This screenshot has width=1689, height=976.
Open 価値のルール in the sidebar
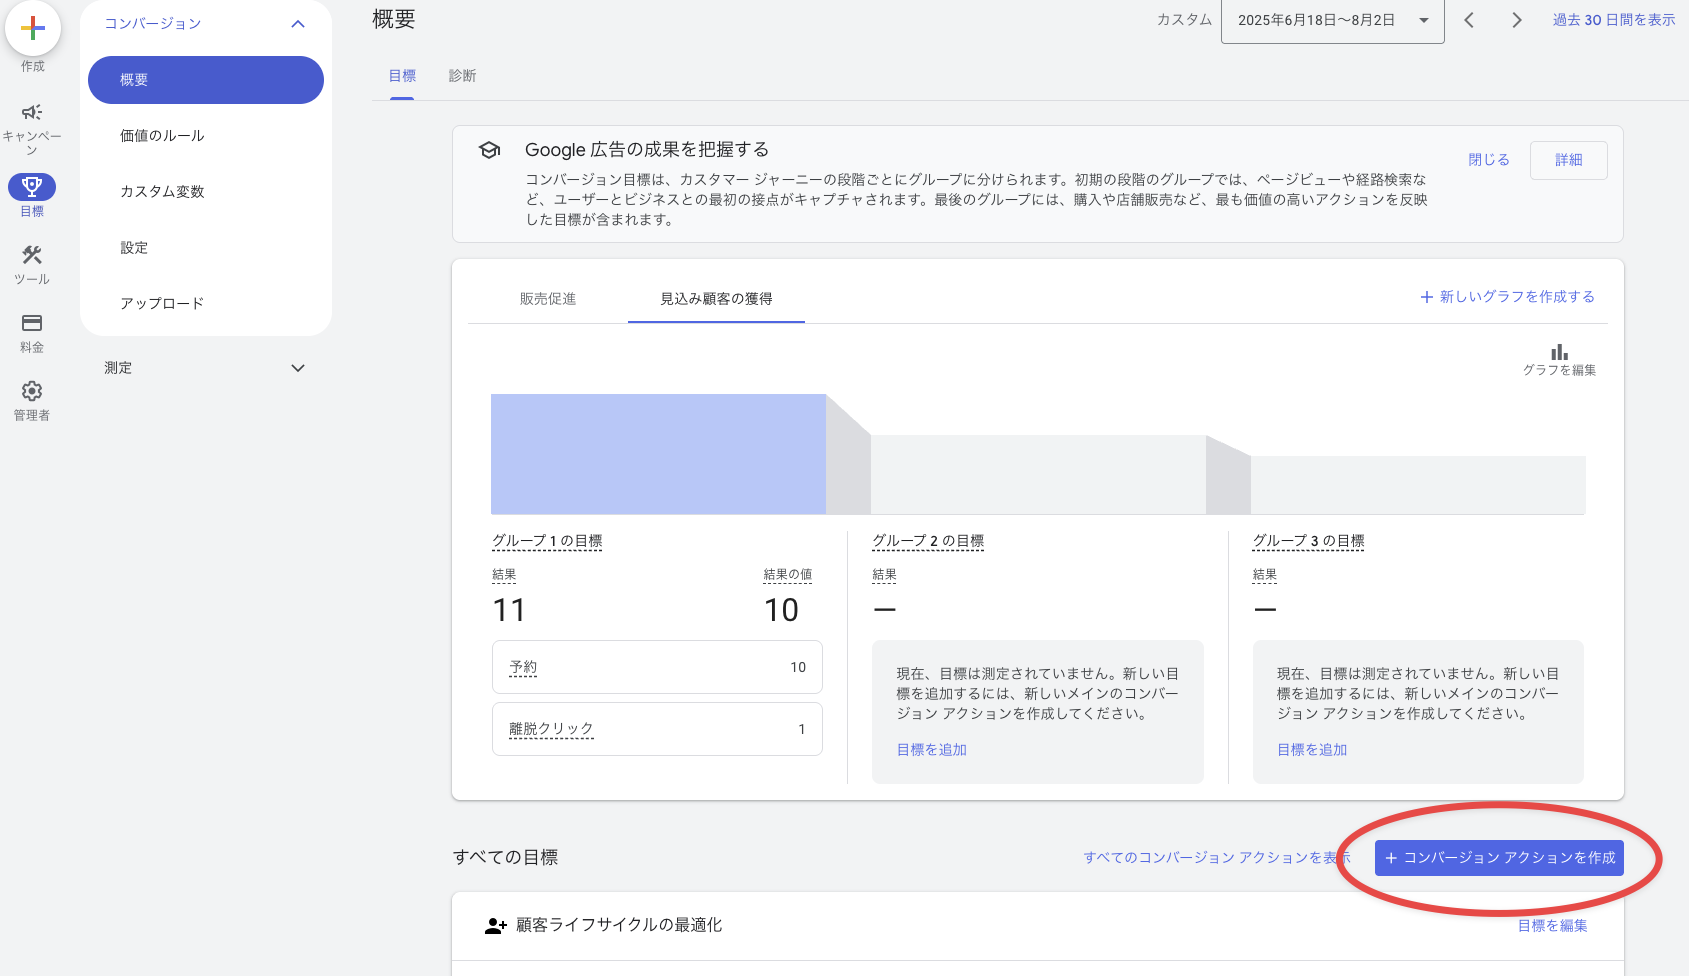pos(162,136)
